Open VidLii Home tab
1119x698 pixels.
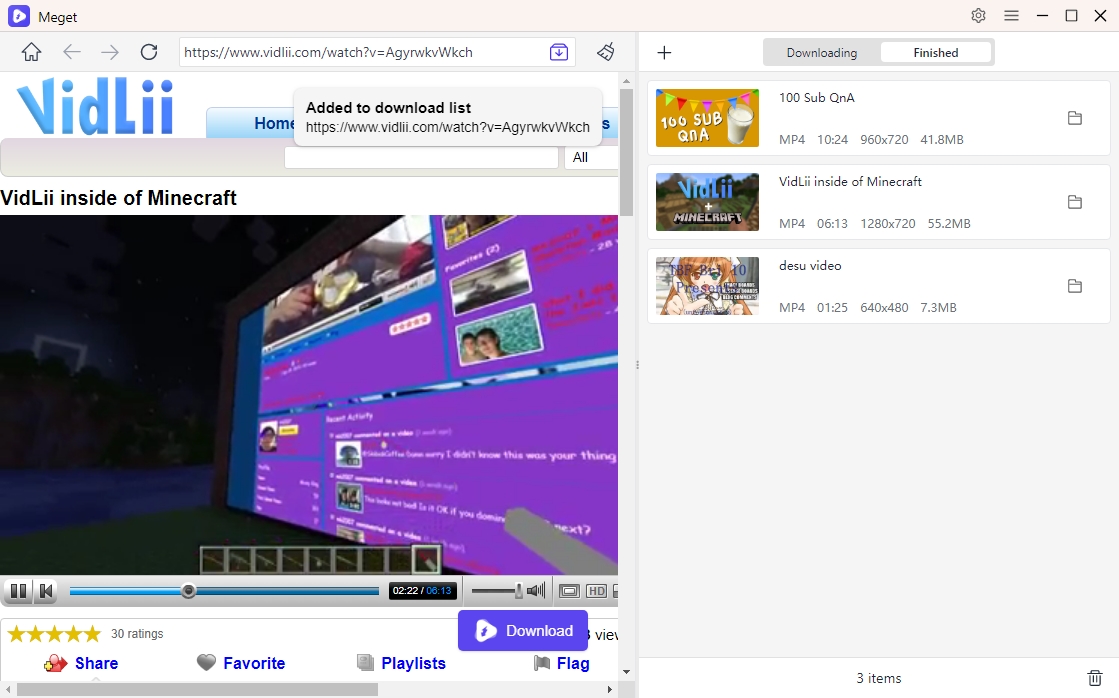coord(274,123)
